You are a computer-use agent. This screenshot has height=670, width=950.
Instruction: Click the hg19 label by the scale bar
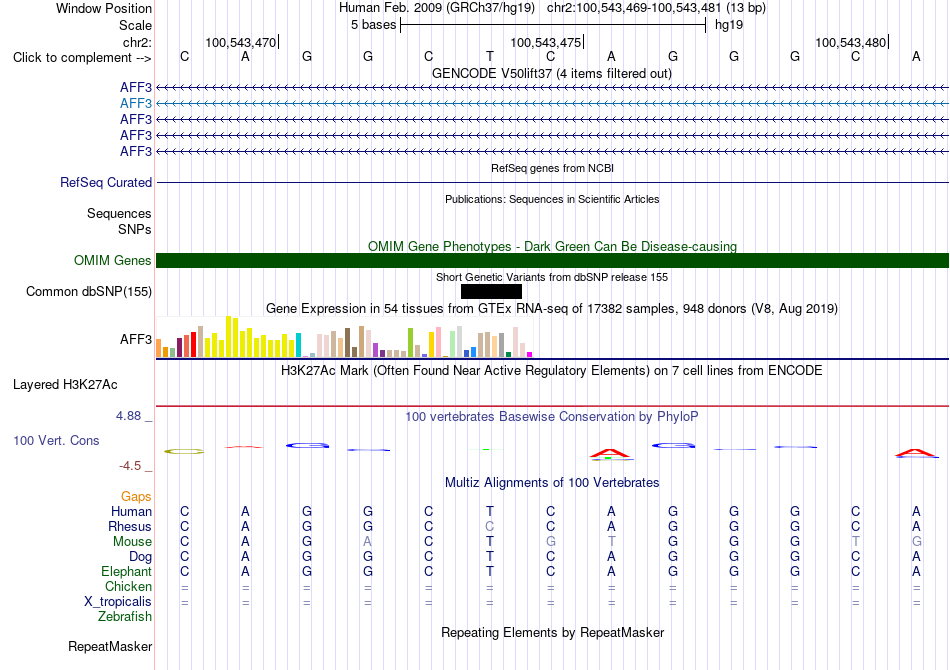tap(729, 25)
